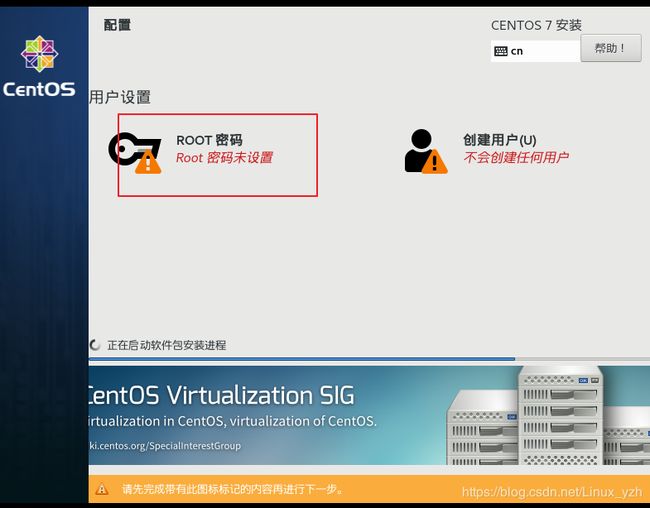Image resolution: width=650 pixels, height=508 pixels.
Task: Select the 创建用户(U) heading
Action: (500, 140)
